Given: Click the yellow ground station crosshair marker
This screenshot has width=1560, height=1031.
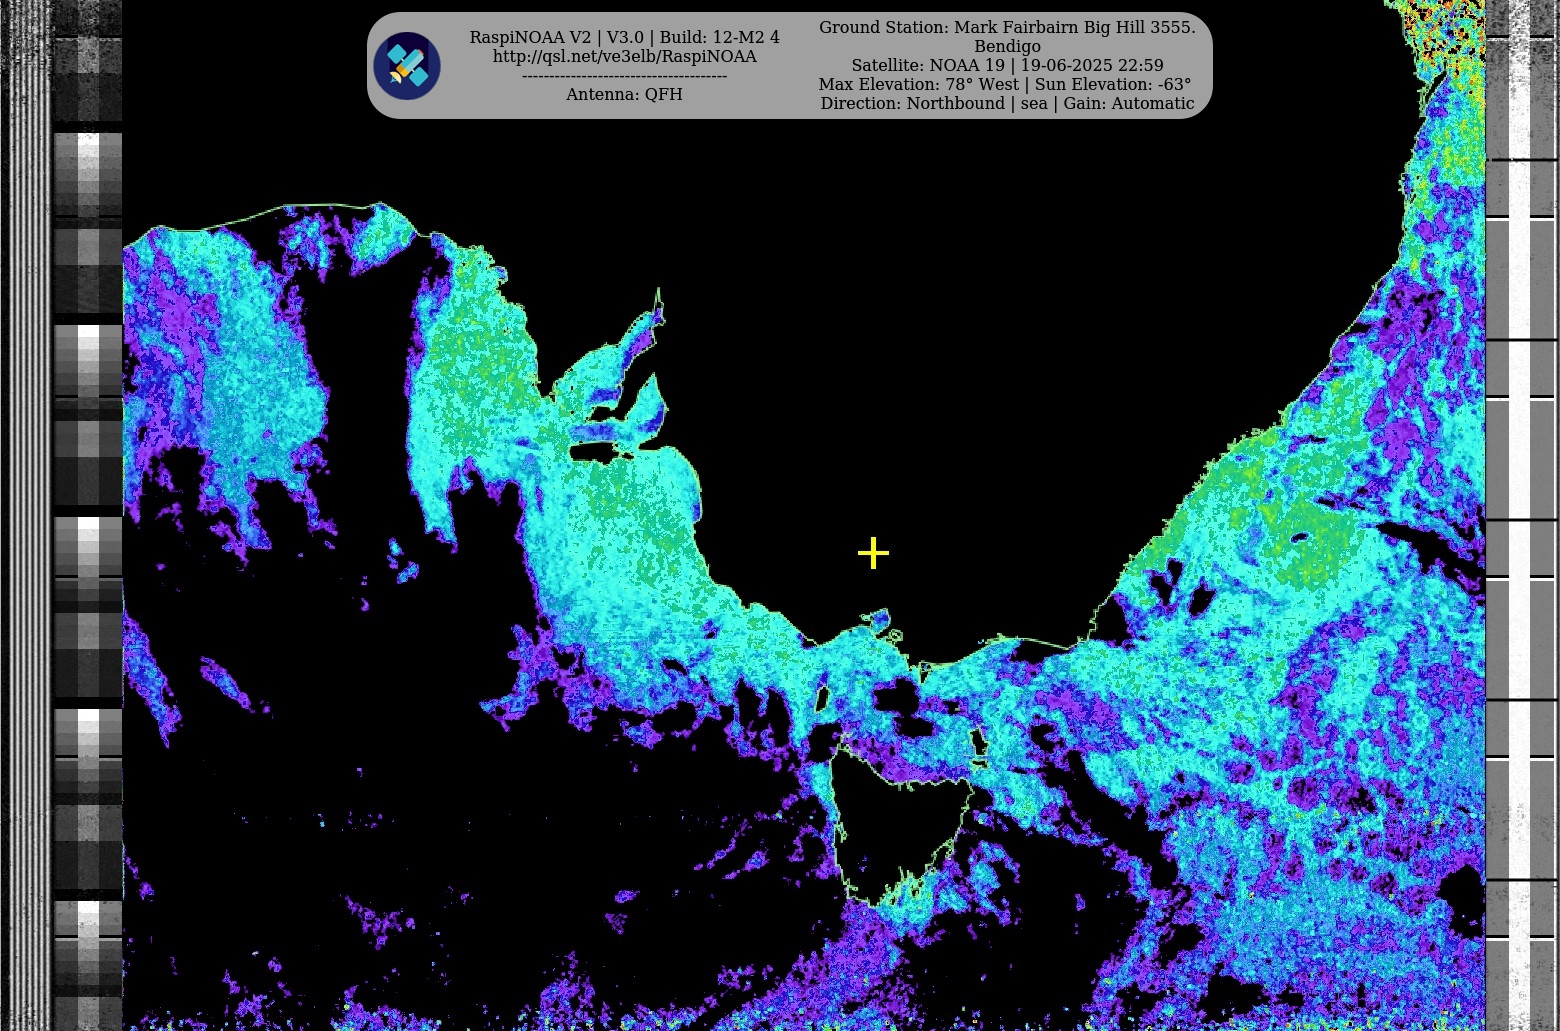Looking at the screenshot, I should pyautogui.click(x=873, y=553).
